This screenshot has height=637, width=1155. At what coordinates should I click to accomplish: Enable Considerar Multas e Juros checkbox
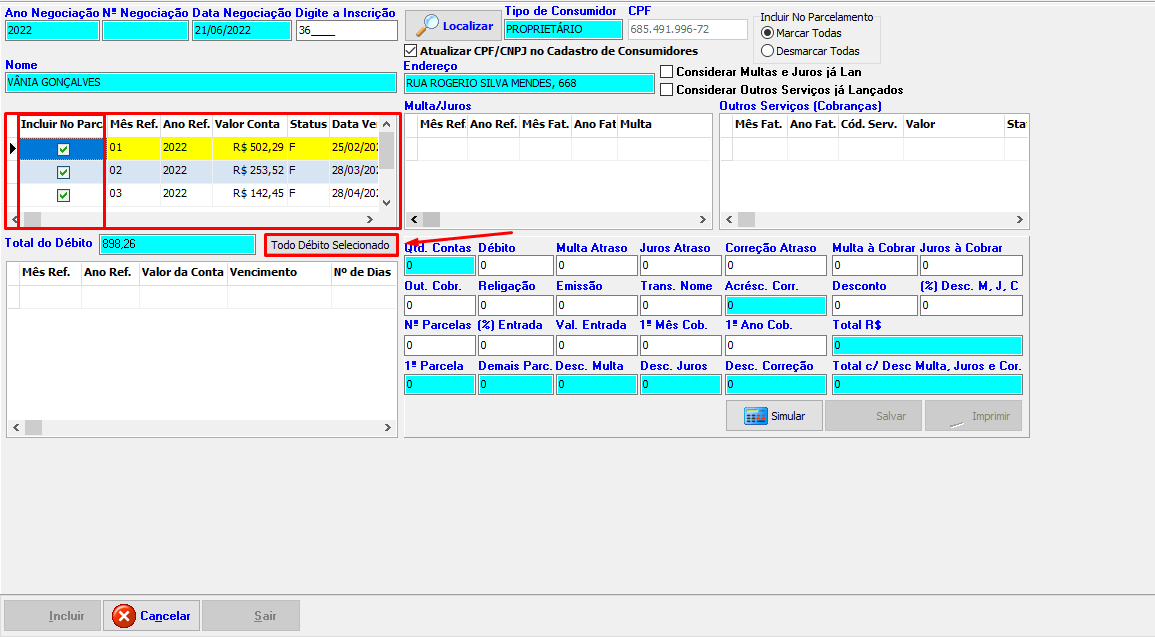coord(667,72)
